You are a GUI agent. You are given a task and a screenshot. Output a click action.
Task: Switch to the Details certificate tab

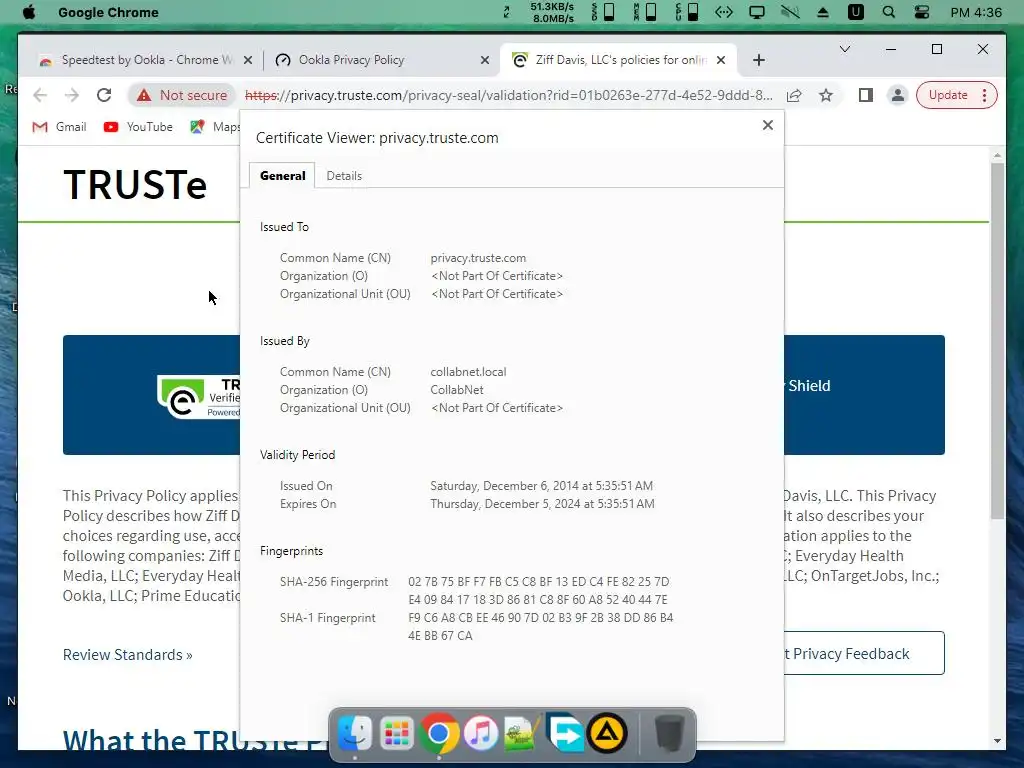click(x=344, y=176)
